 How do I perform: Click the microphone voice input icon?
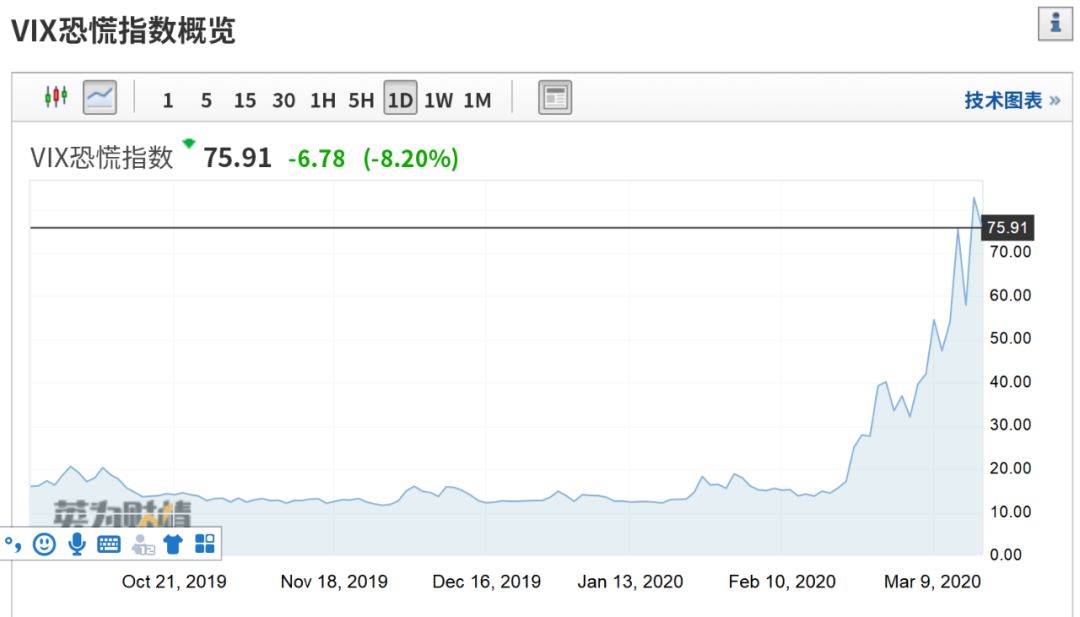(77, 545)
